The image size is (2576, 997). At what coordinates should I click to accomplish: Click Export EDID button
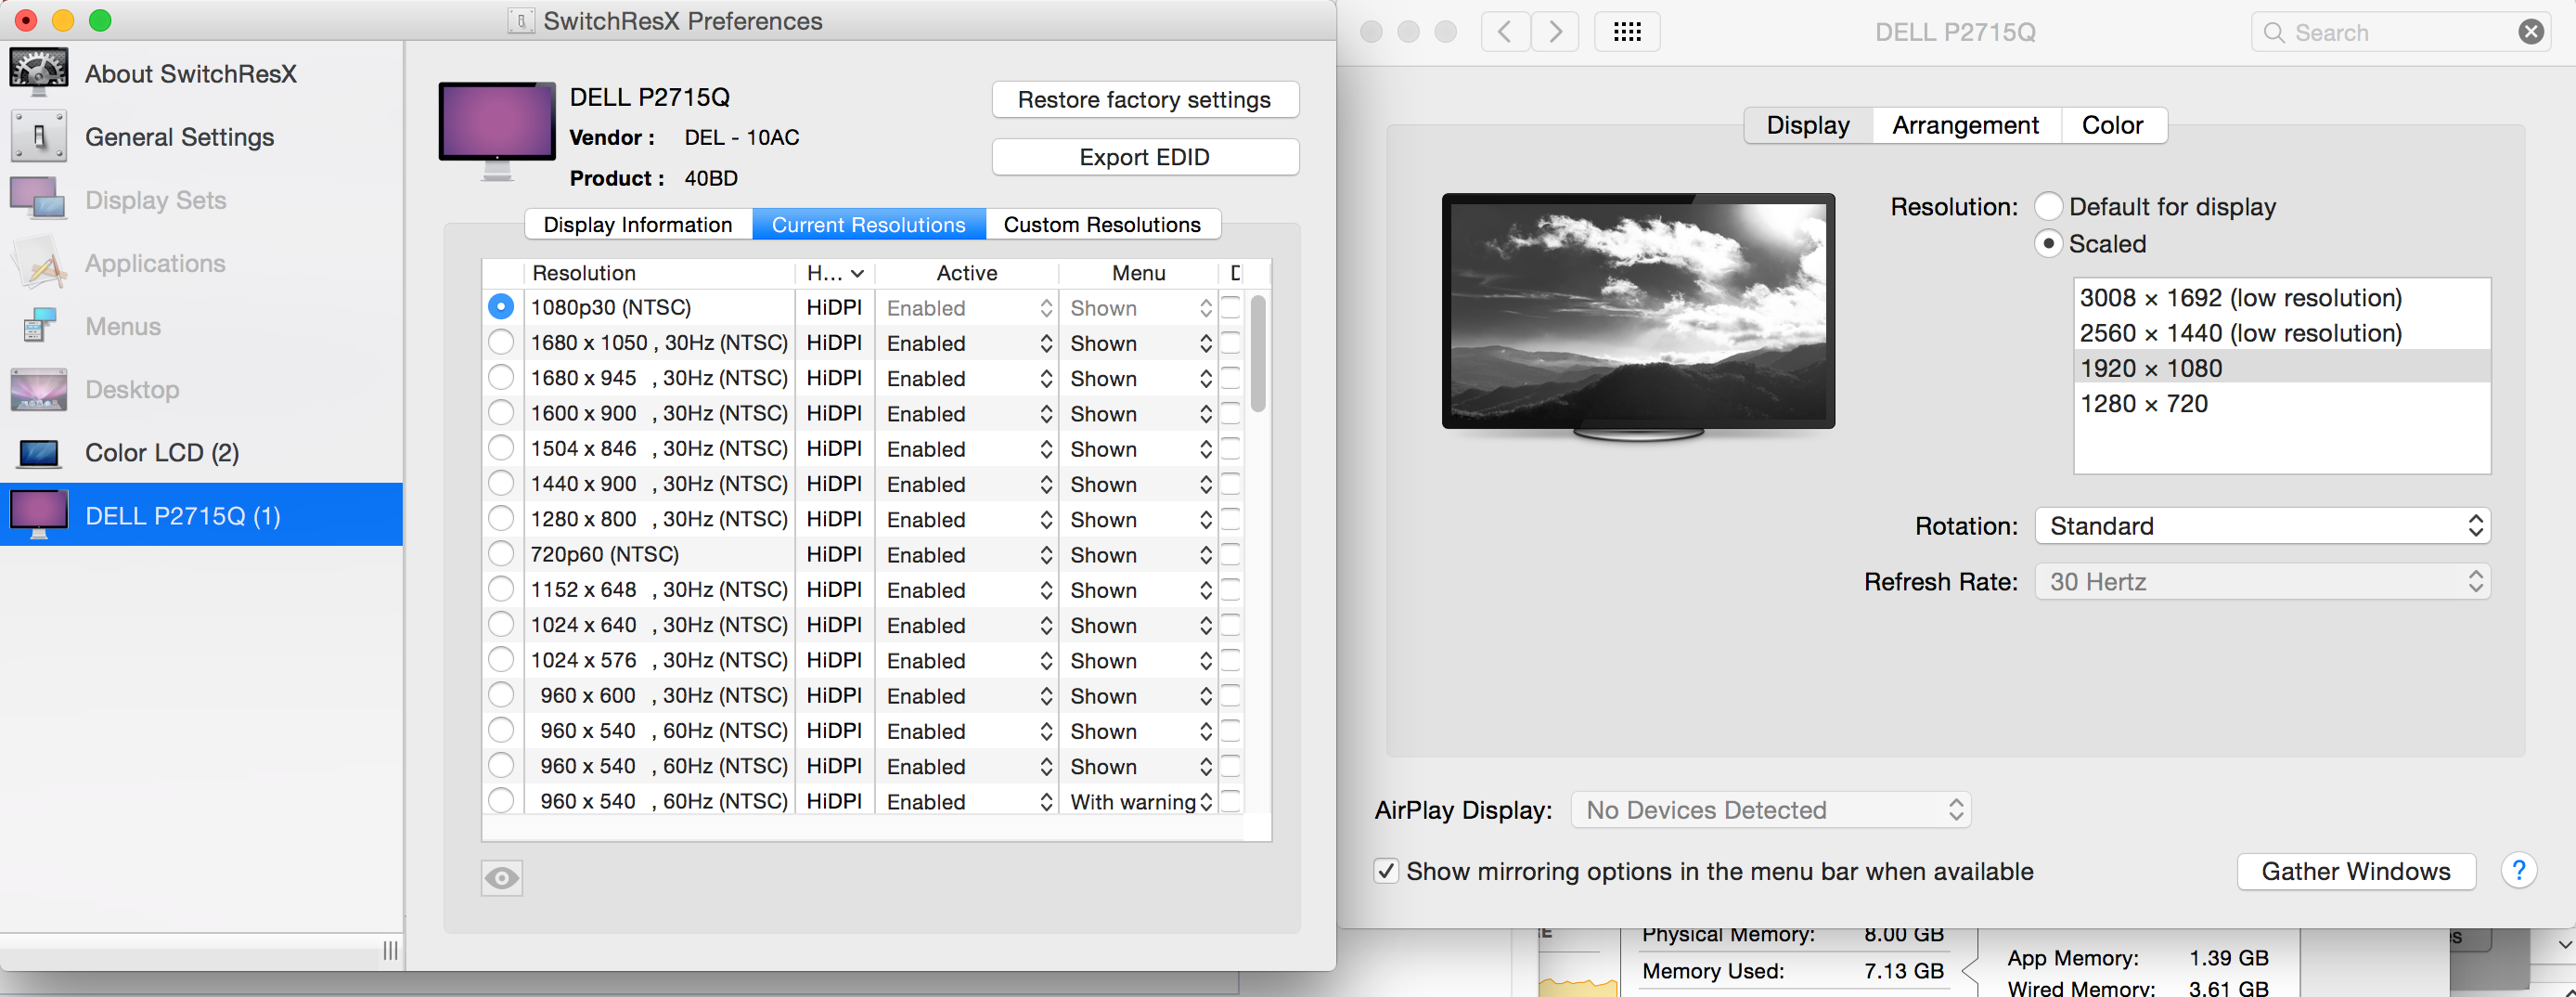[1144, 157]
